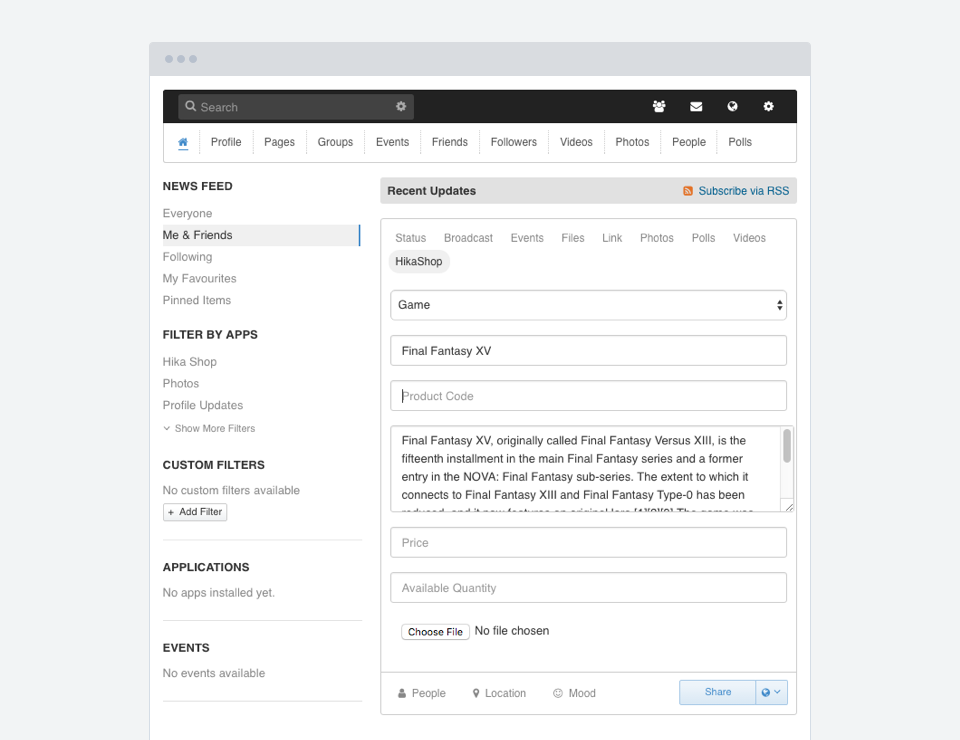Open the Groups menu item
Viewport: 960px width, 740px height.
click(x=335, y=142)
